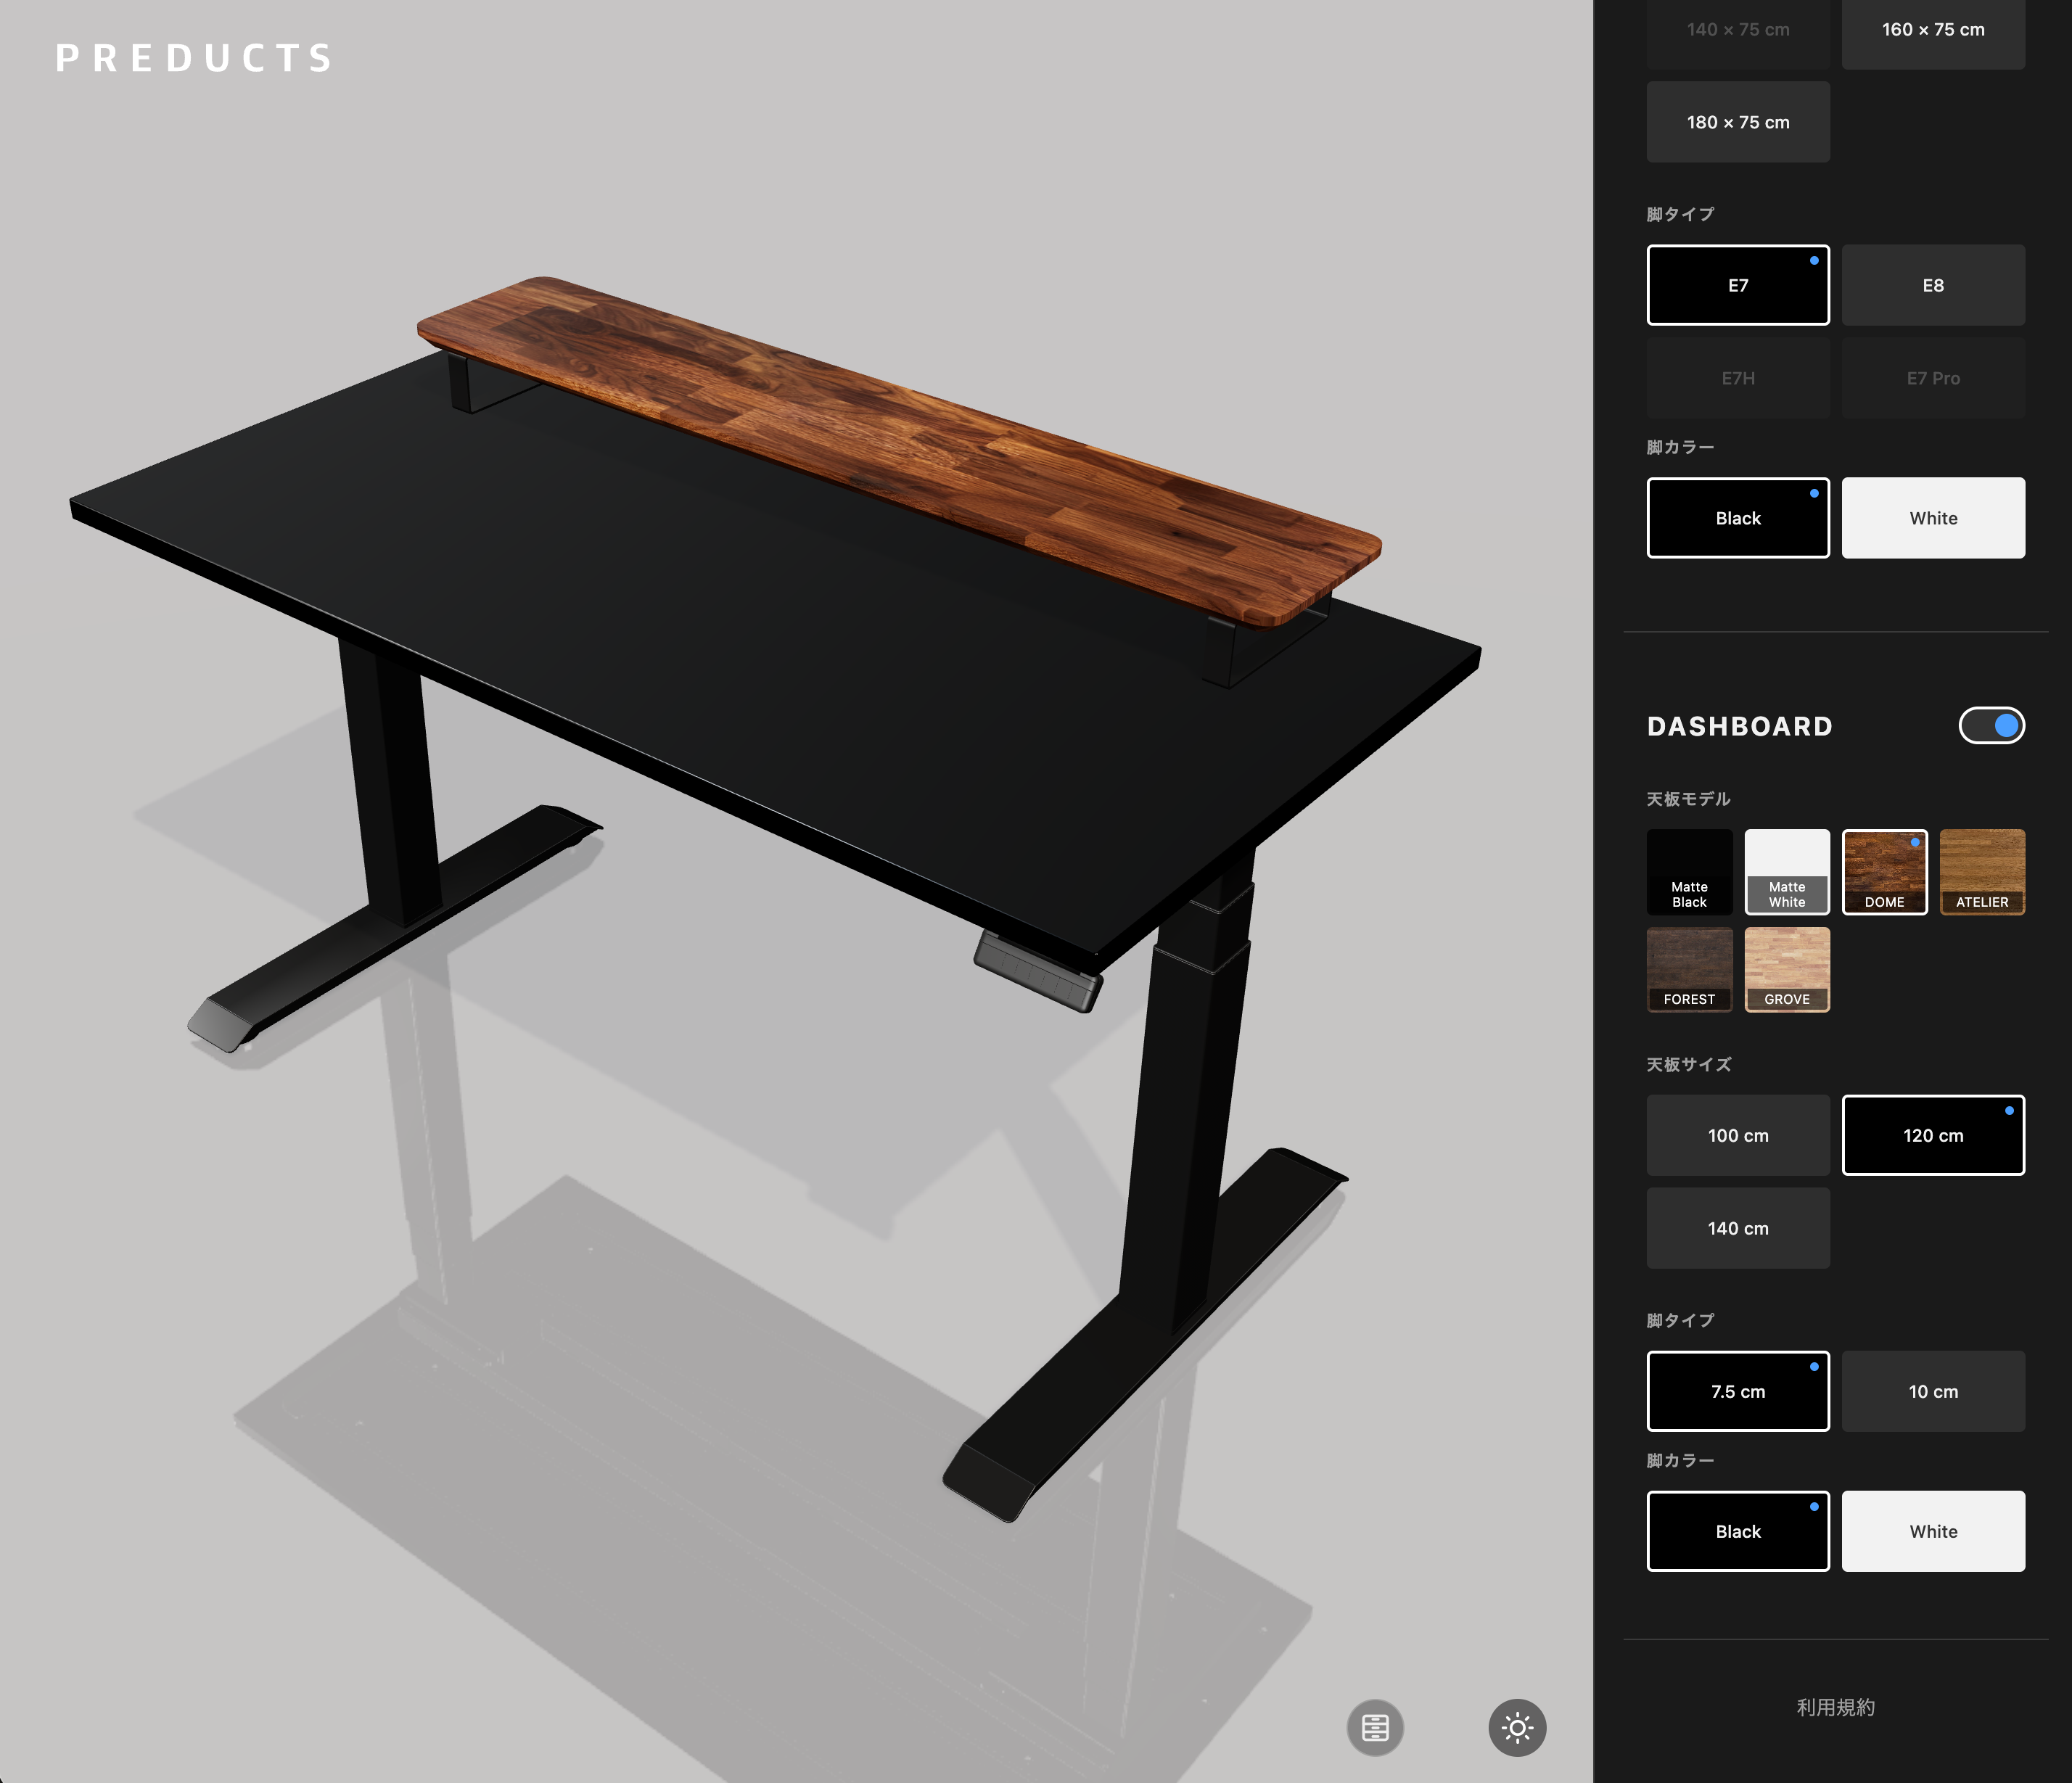Choose the Matte White tabletop swatch
The image size is (2072, 1783).
pyautogui.click(x=1786, y=871)
